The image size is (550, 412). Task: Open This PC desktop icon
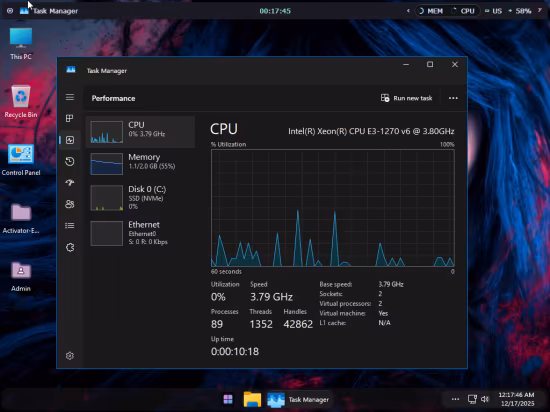[21, 43]
